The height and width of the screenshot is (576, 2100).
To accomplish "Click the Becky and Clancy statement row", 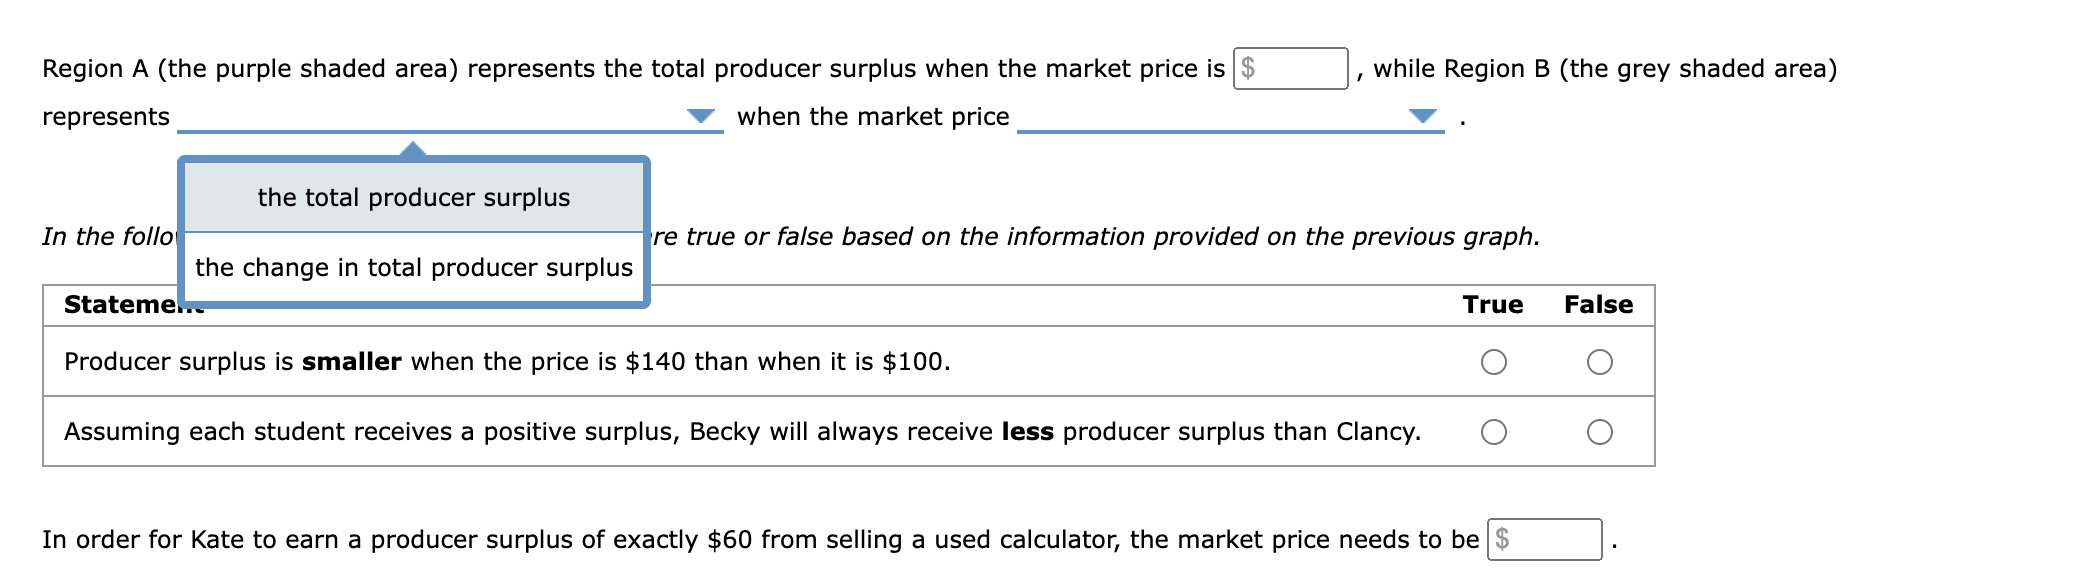I will click(x=742, y=432).
